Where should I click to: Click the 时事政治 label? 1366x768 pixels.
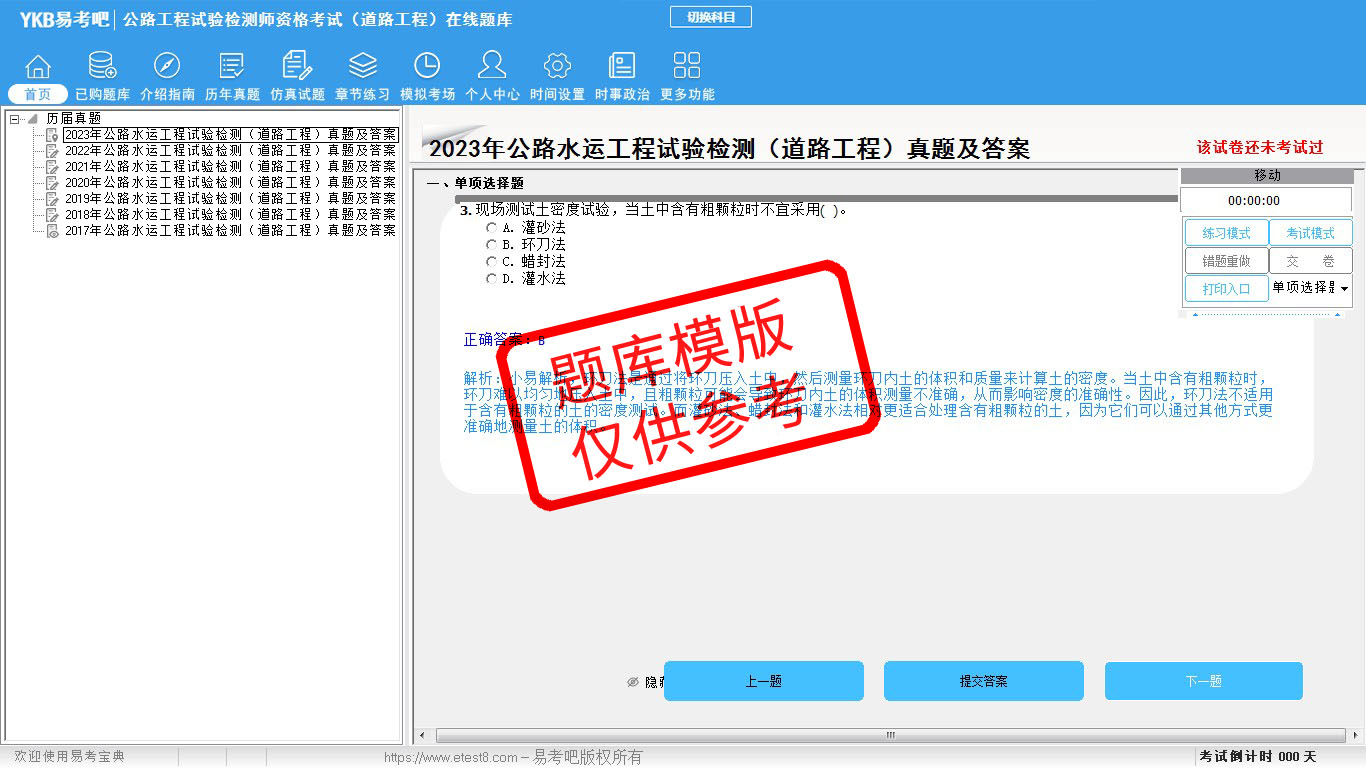[x=622, y=94]
